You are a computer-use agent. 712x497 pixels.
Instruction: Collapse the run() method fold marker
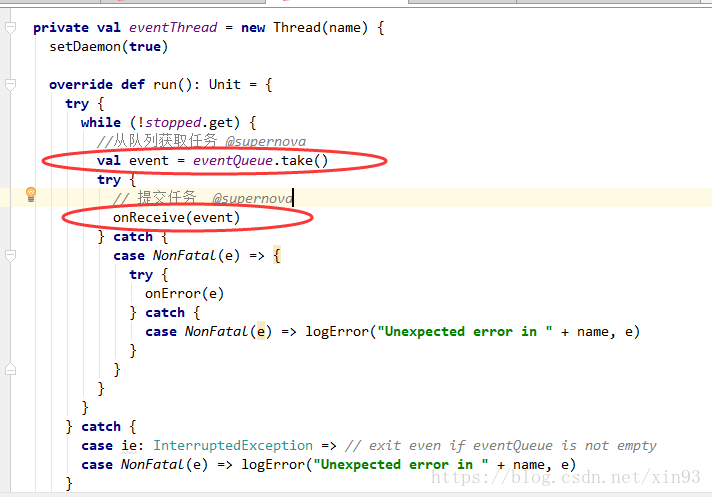(x=10, y=84)
